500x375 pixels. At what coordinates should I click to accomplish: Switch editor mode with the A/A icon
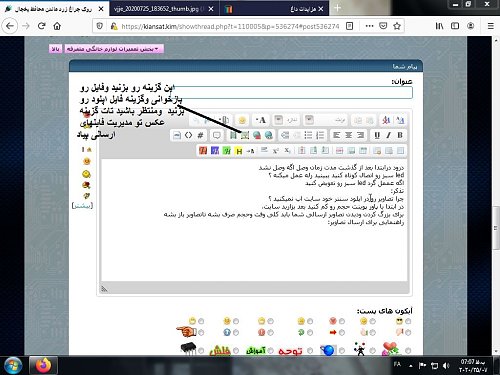point(400,120)
